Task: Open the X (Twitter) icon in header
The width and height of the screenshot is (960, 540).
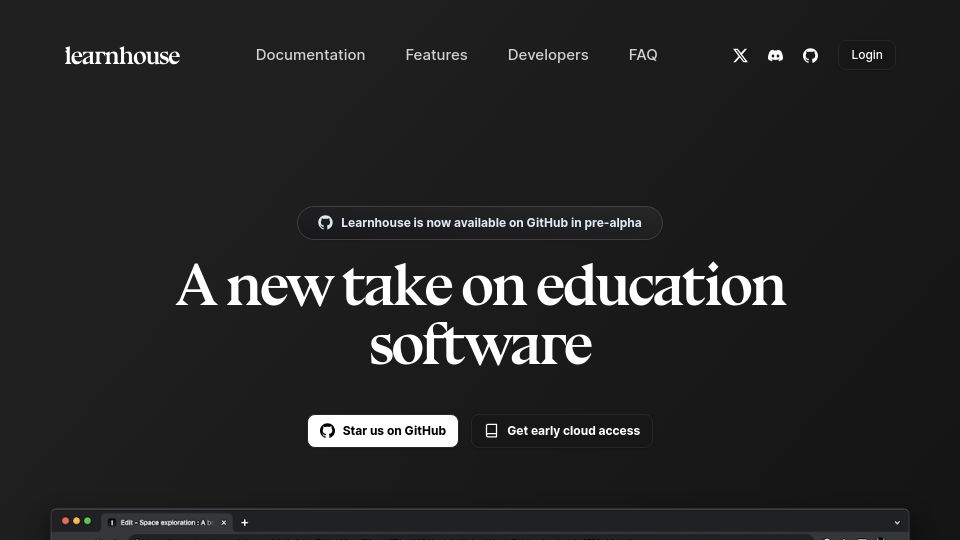Action: tap(740, 56)
